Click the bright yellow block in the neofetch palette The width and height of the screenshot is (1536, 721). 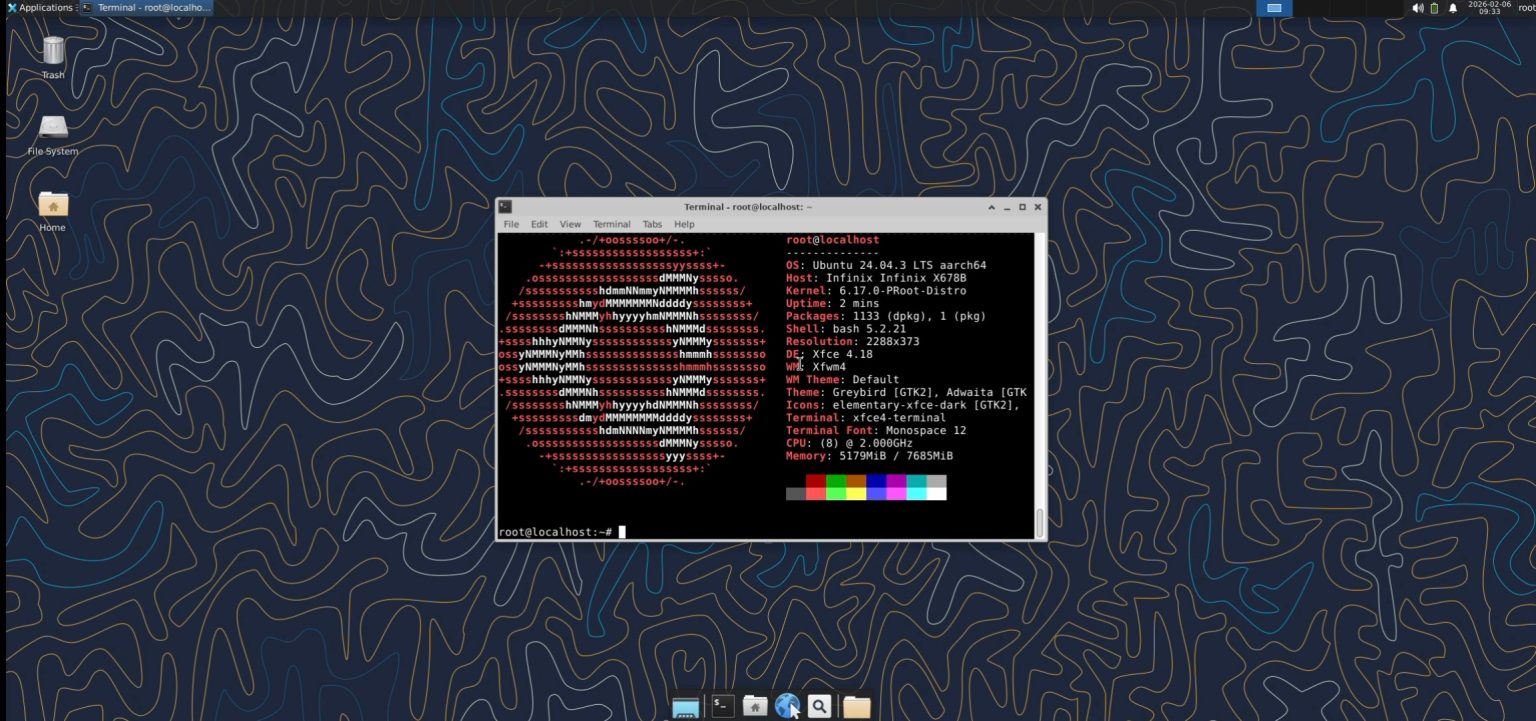(x=856, y=493)
